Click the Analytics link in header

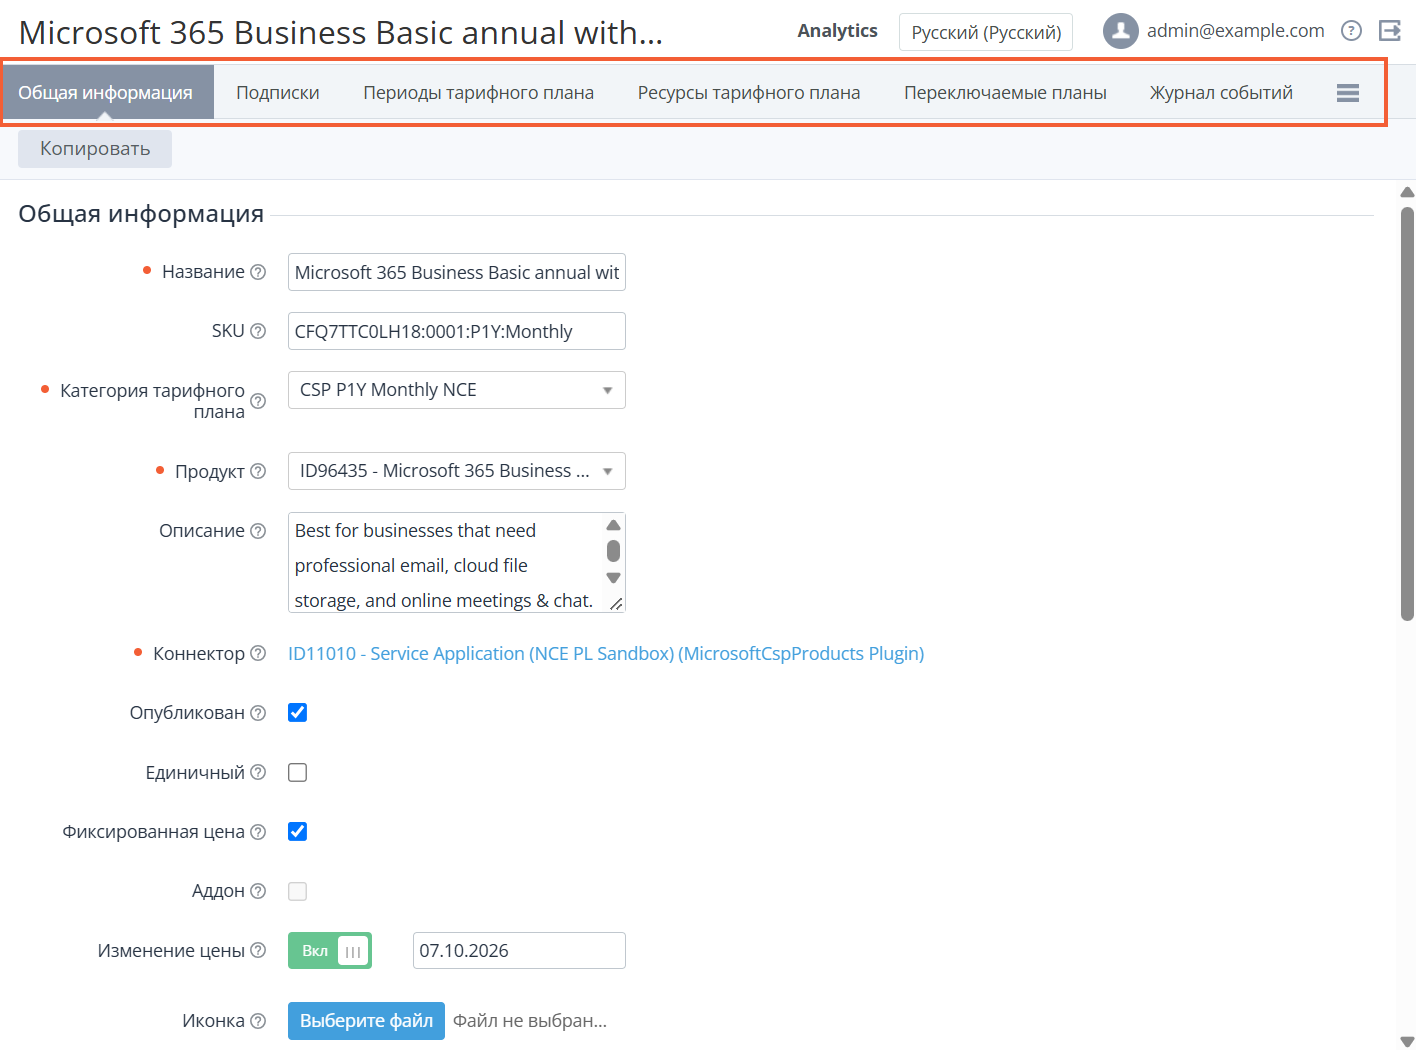[837, 31]
